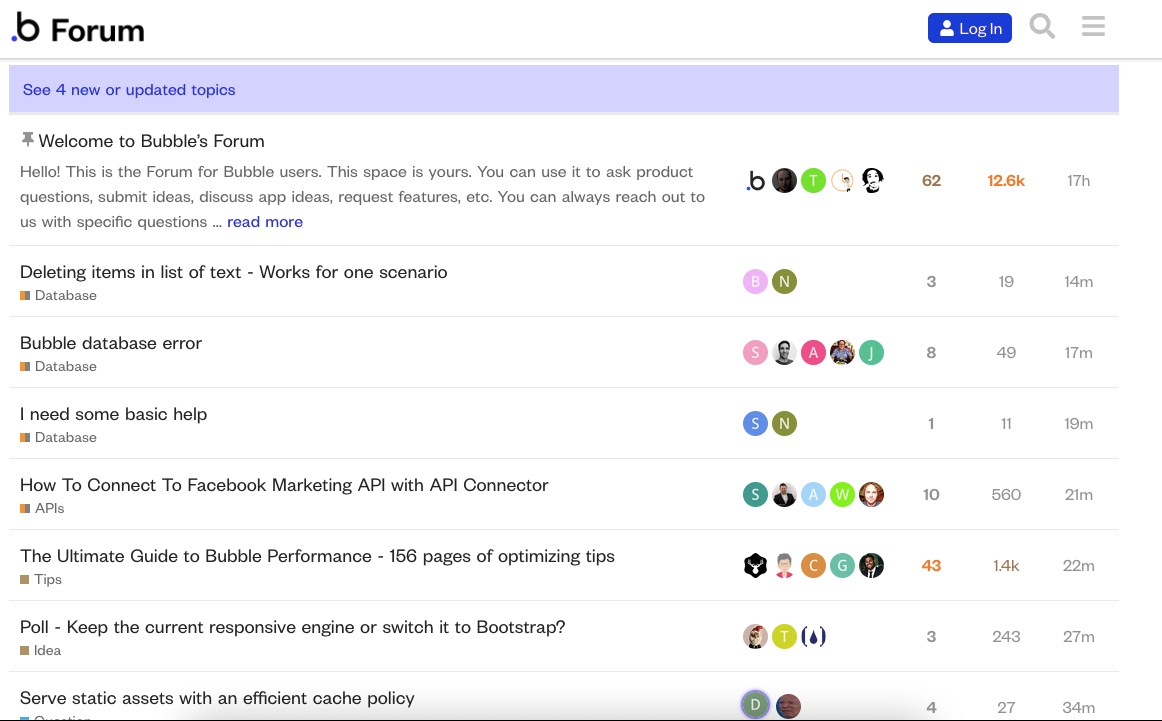The width and height of the screenshot is (1162, 721).
Task: Click the blue 'S' avatar on basic help topic
Action: click(x=755, y=424)
